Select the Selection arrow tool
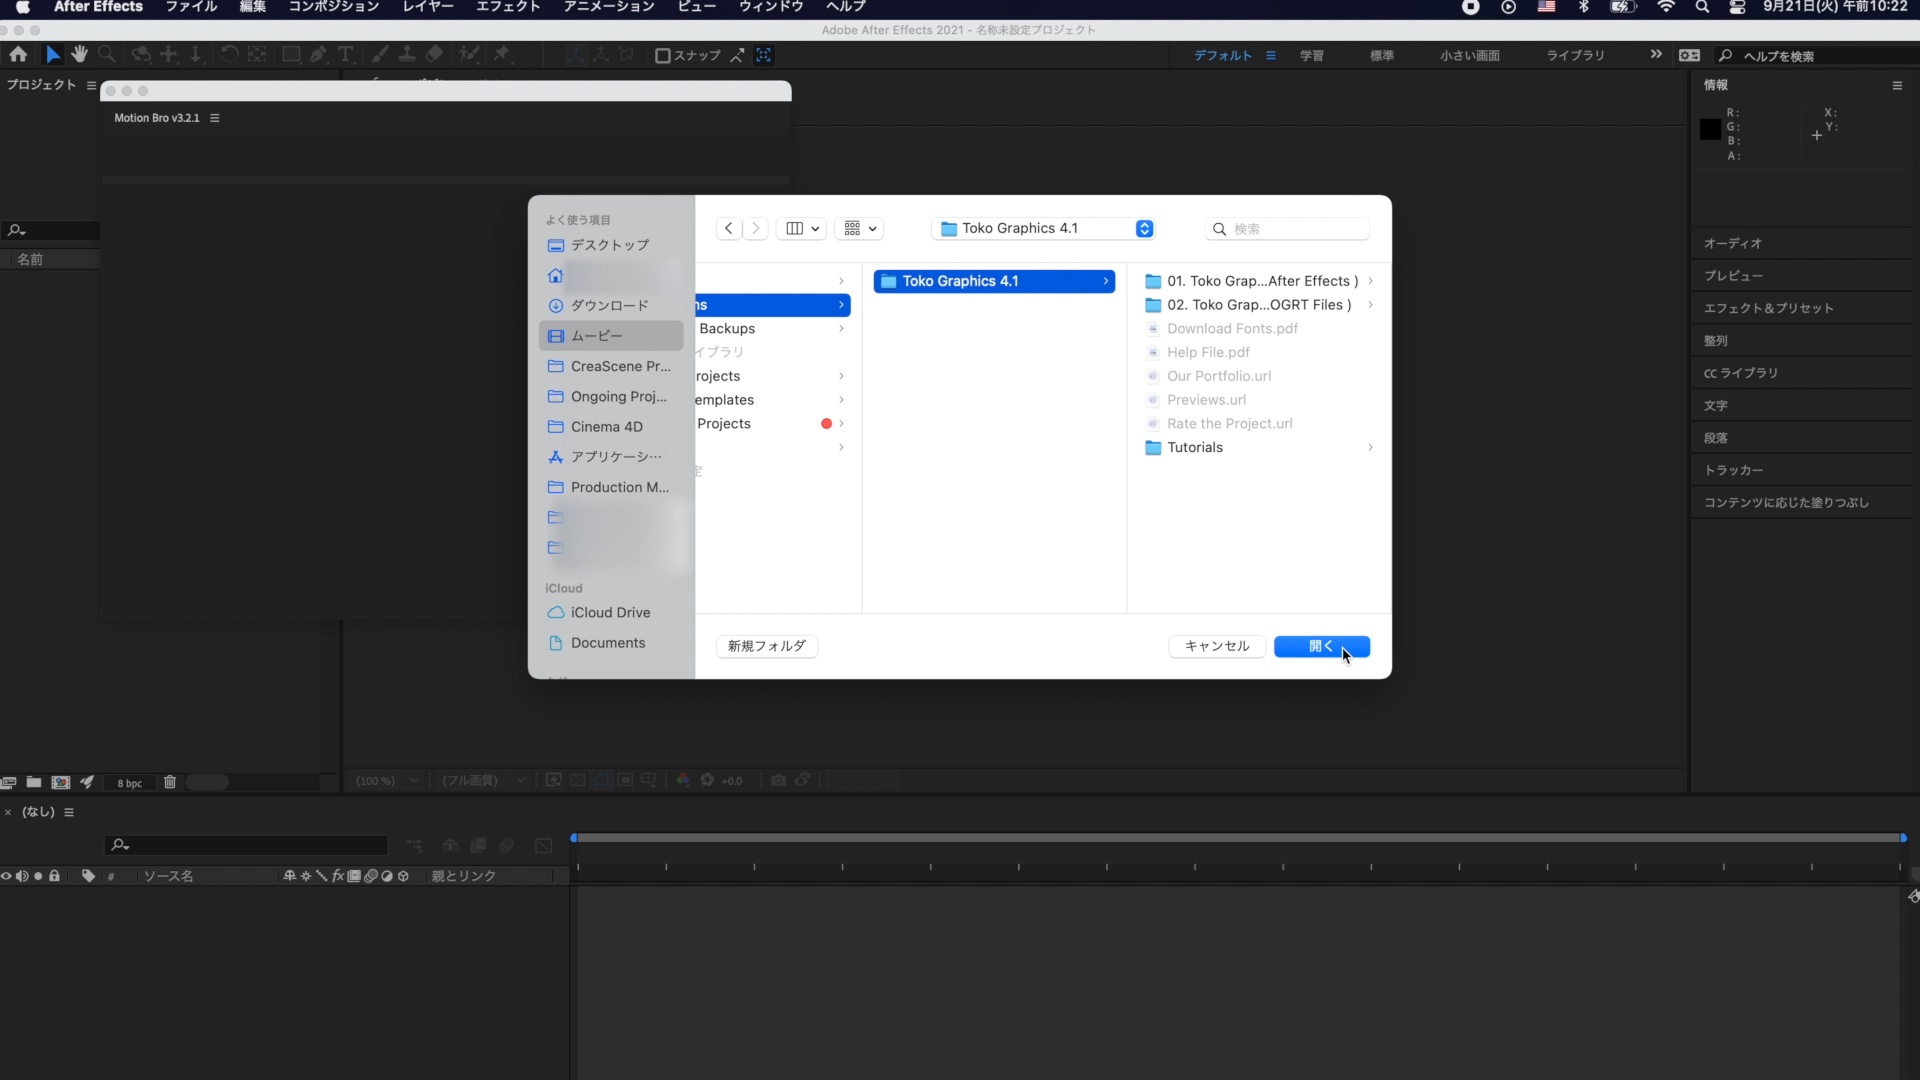1920x1080 pixels. (52, 55)
